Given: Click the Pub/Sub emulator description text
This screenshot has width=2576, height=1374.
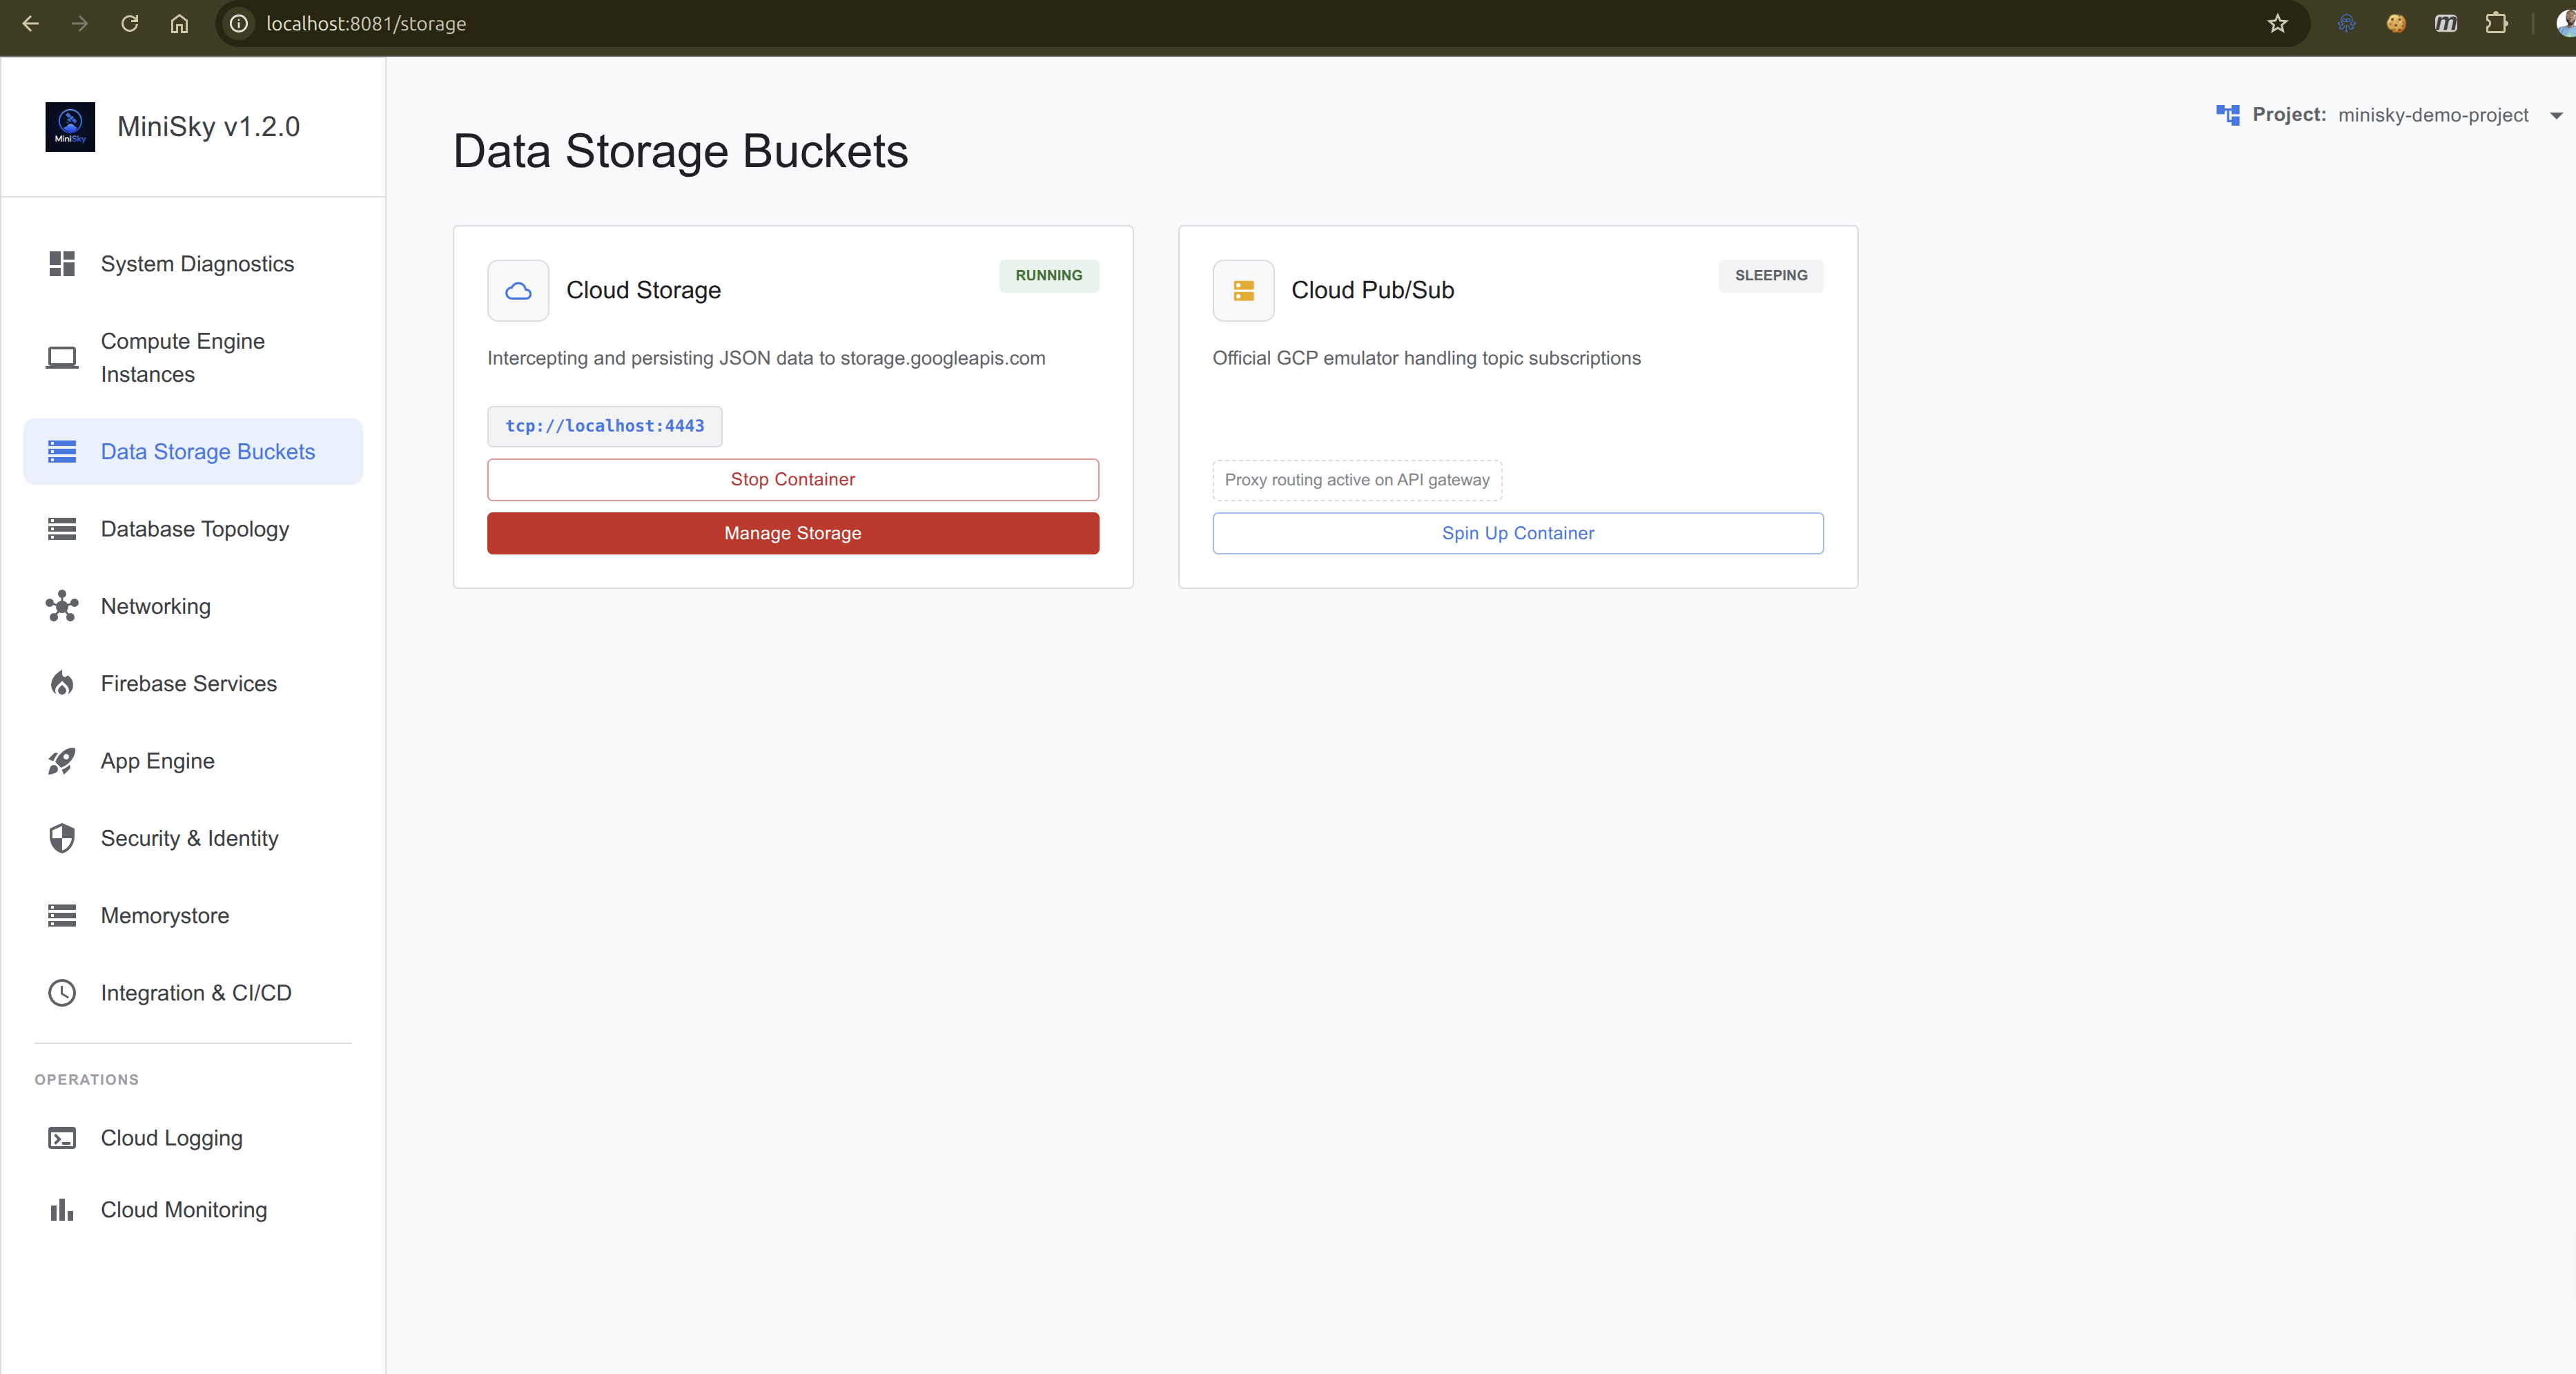Looking at the screenshot, I should click(1426, 359).
